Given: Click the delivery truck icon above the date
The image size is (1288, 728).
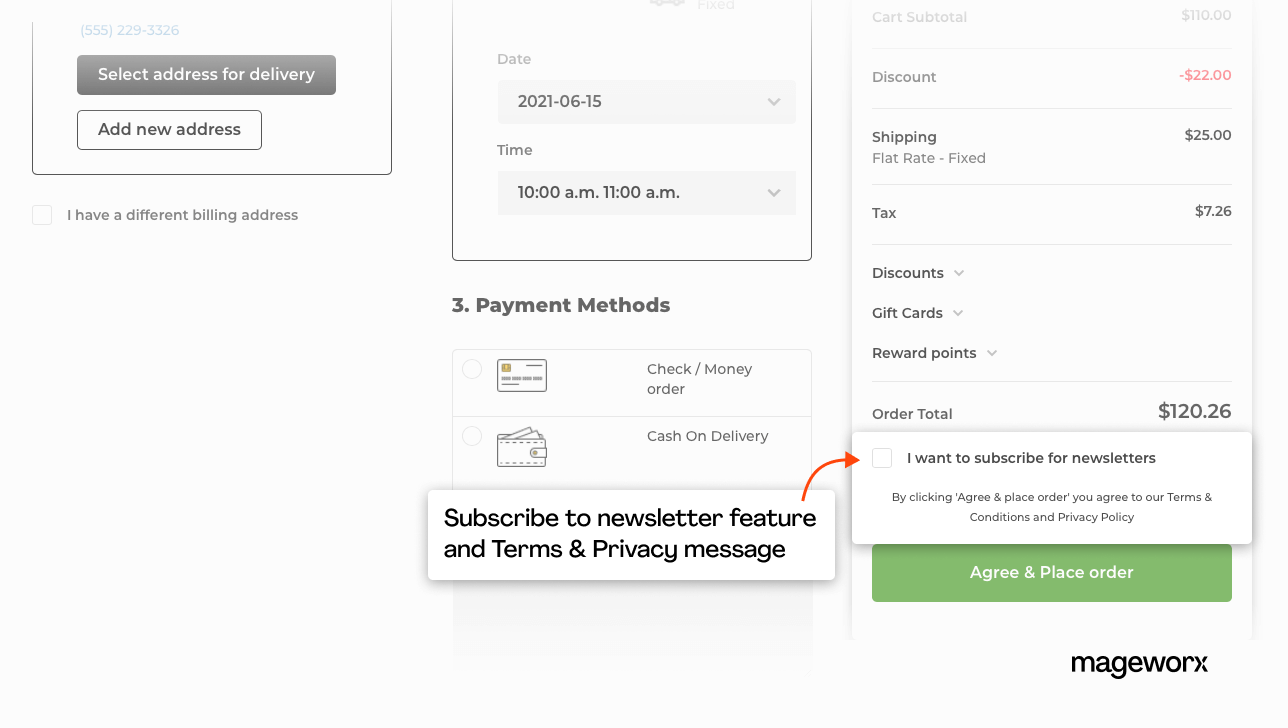Looking at the screenshot, I should [666, 2].
